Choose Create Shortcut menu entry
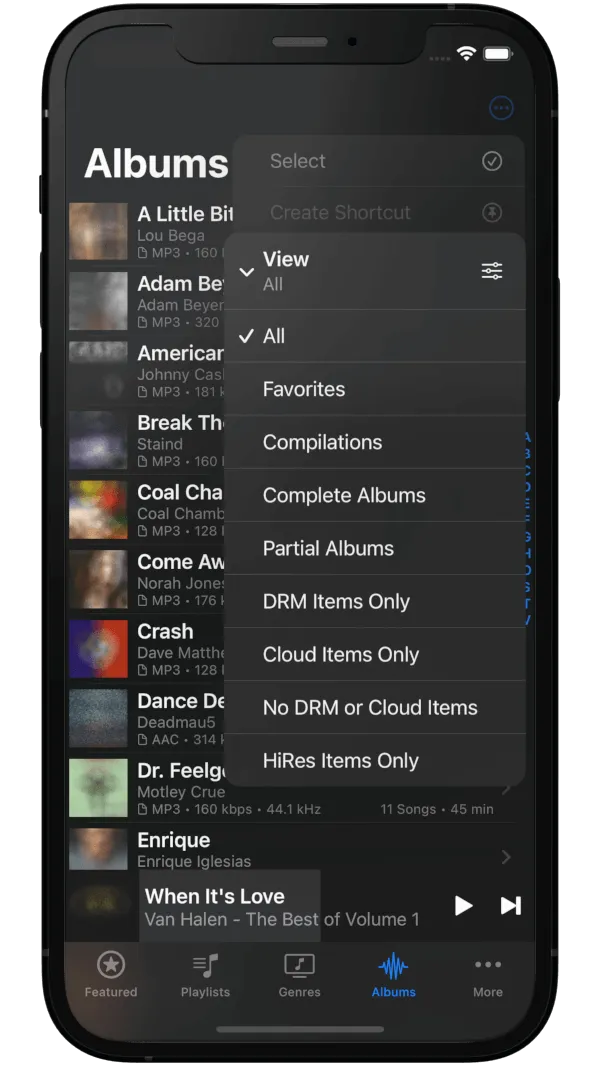Image resolution: width=600 pixels, height=1066 pixels. pos(378,212)
